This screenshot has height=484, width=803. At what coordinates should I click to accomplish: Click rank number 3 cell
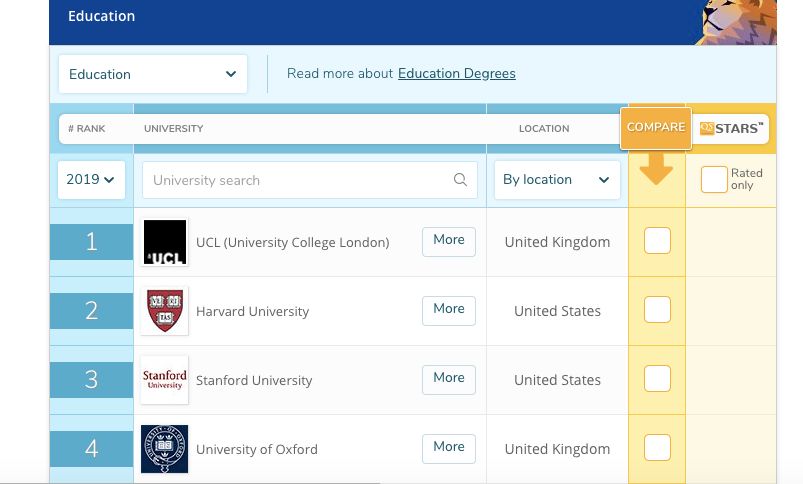coord(91,380)
